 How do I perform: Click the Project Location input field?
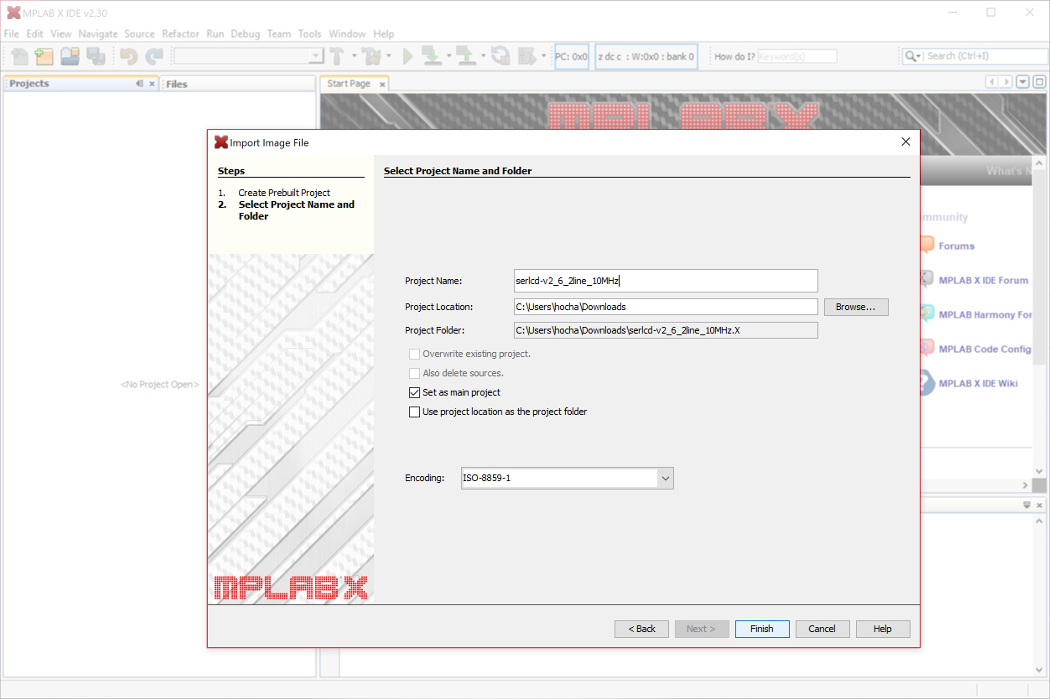[666, 307]
